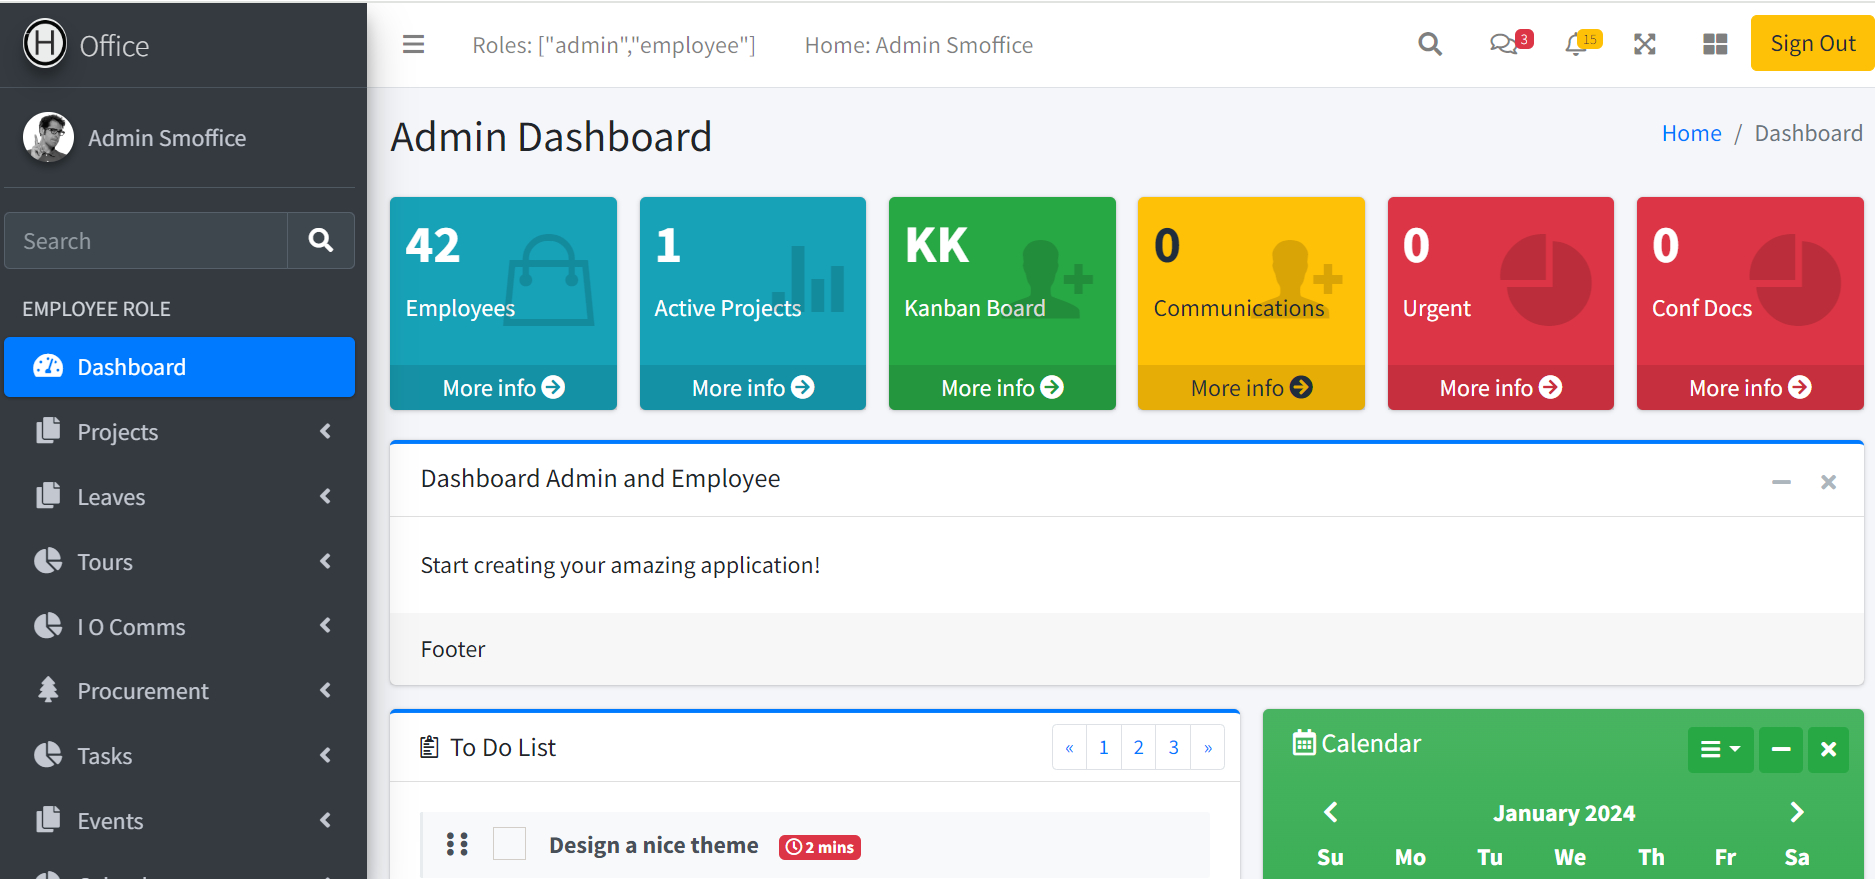The width and height of the screenshot is (1875, 879).
Task: Click the sidebar search magnifier button
Action: tap(321, 240)
